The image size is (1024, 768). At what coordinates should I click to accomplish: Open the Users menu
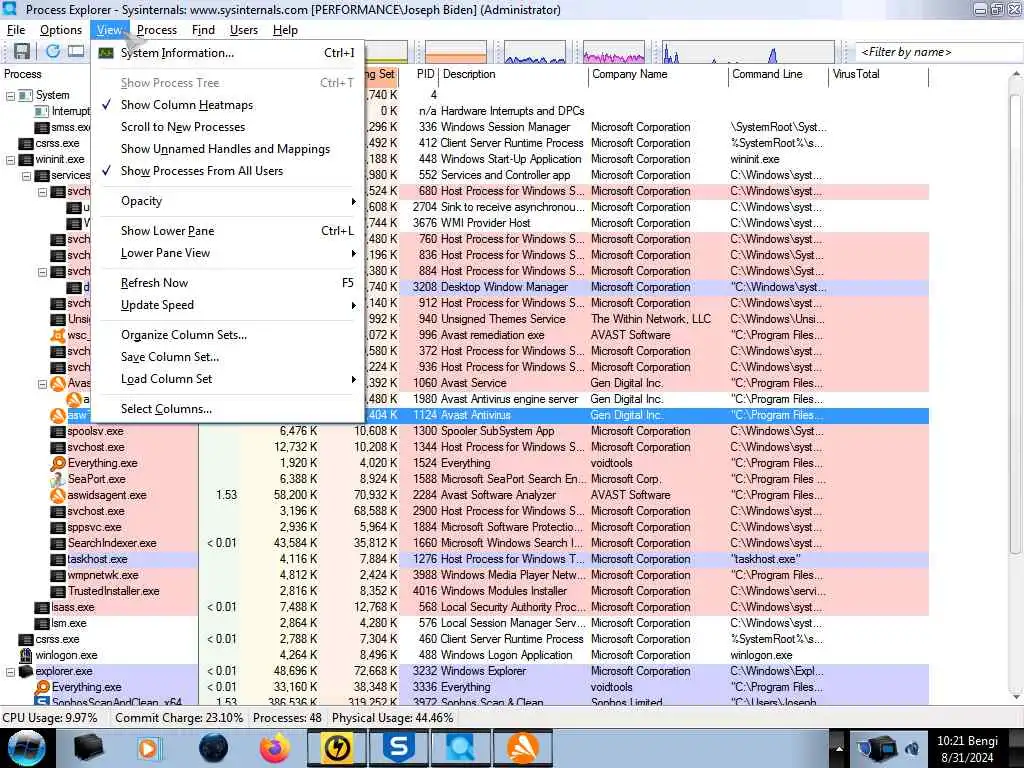click(x=244, y=30)
